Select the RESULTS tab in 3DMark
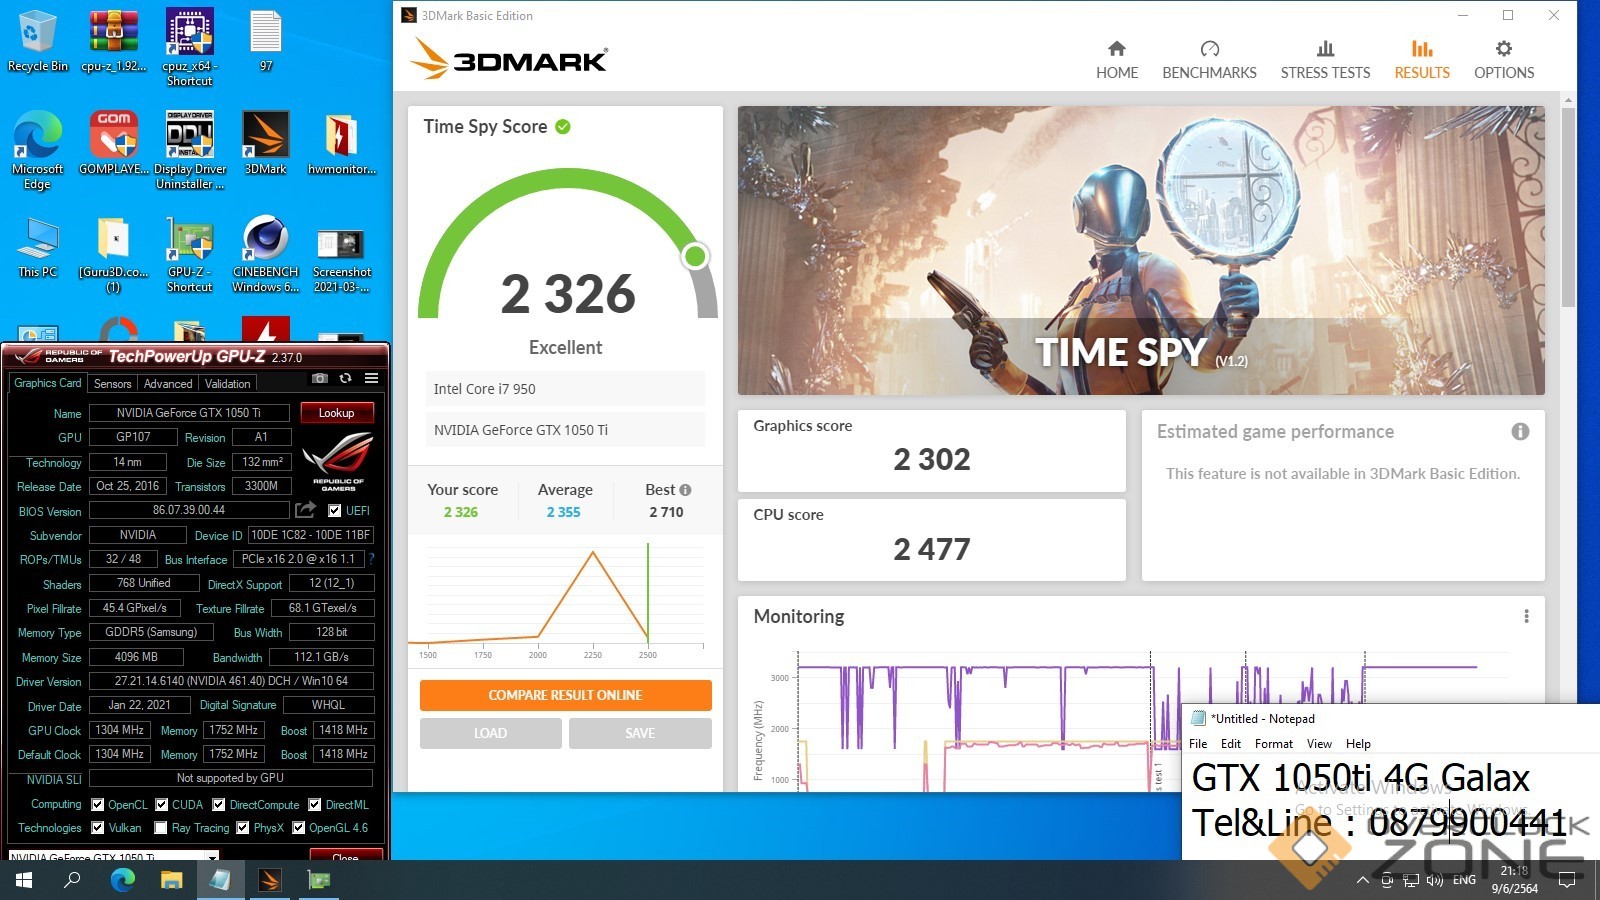This screenshot has height=900, width=1600. point(1422,60)
